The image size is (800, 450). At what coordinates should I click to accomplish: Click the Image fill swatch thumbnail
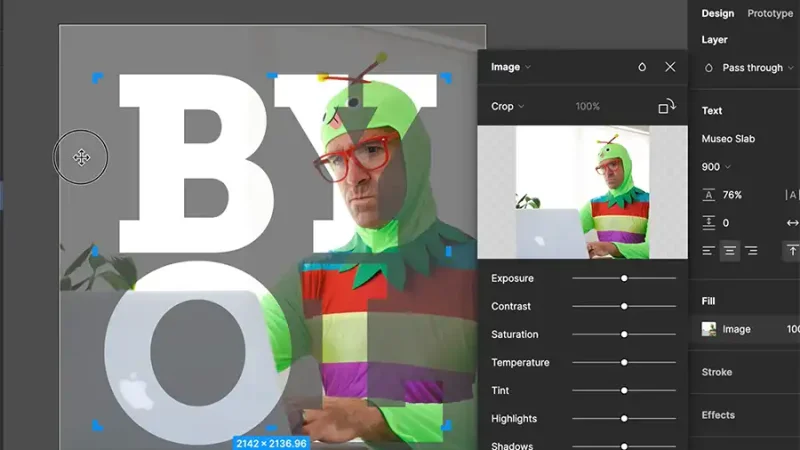pyautogui.click(x=709, y=329)
